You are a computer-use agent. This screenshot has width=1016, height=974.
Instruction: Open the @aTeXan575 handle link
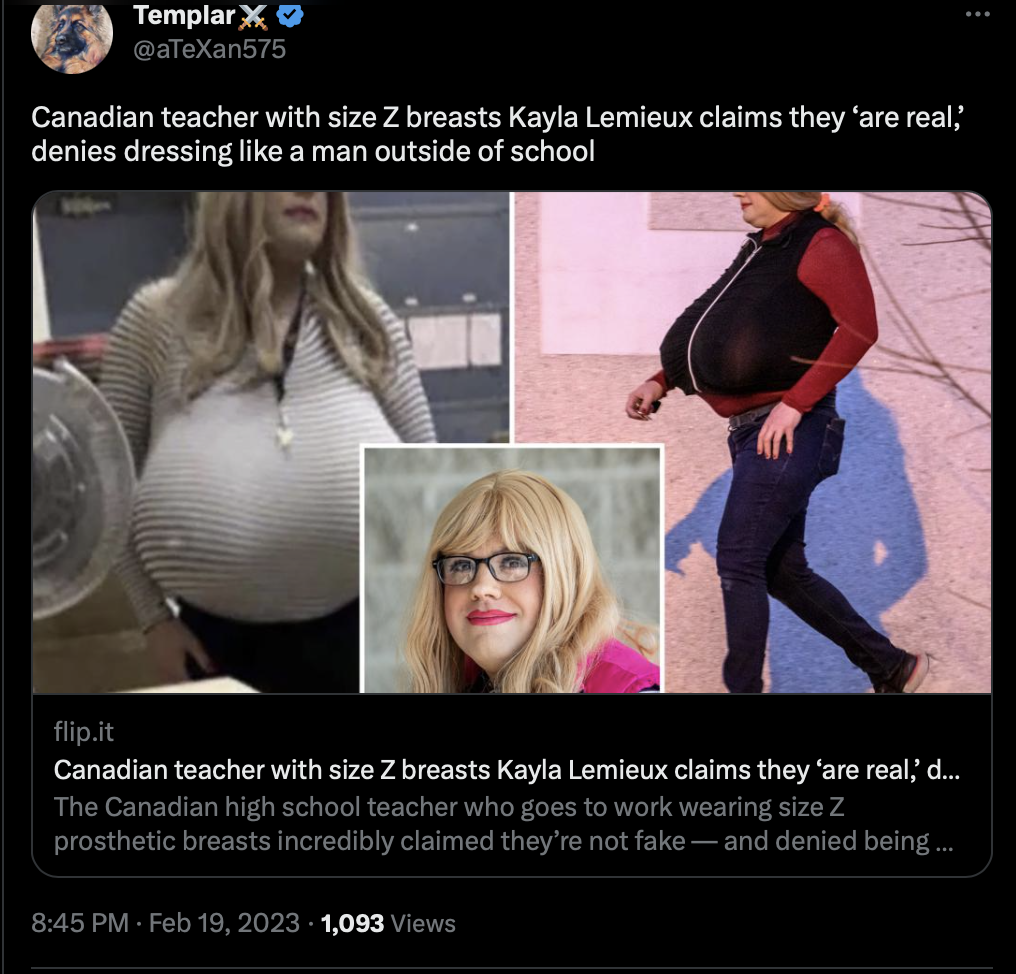[209, 49]
